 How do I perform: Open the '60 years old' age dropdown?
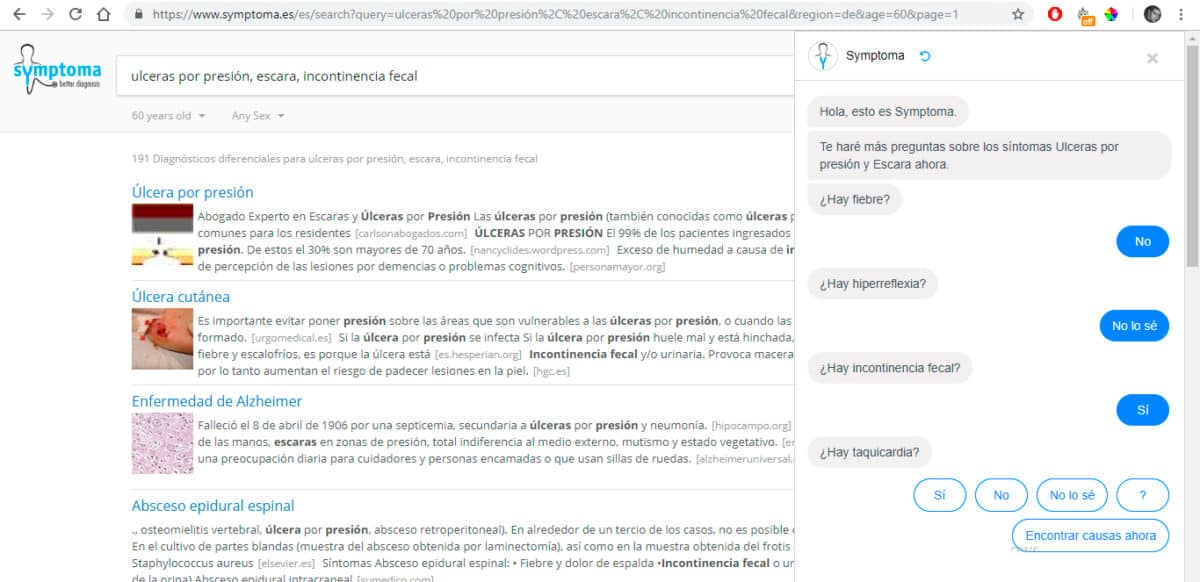coord(166,116)
